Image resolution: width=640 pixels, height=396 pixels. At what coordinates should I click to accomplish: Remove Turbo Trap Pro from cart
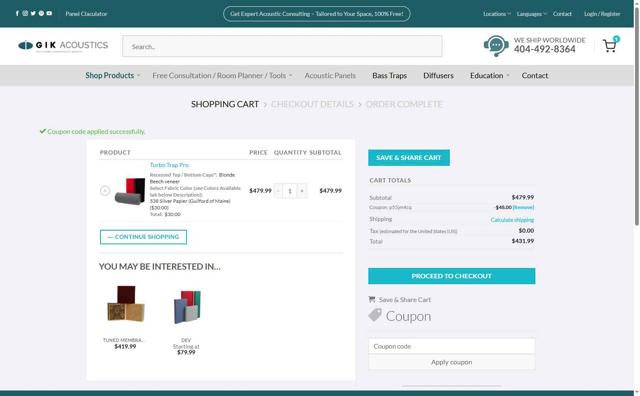point(105,191)
